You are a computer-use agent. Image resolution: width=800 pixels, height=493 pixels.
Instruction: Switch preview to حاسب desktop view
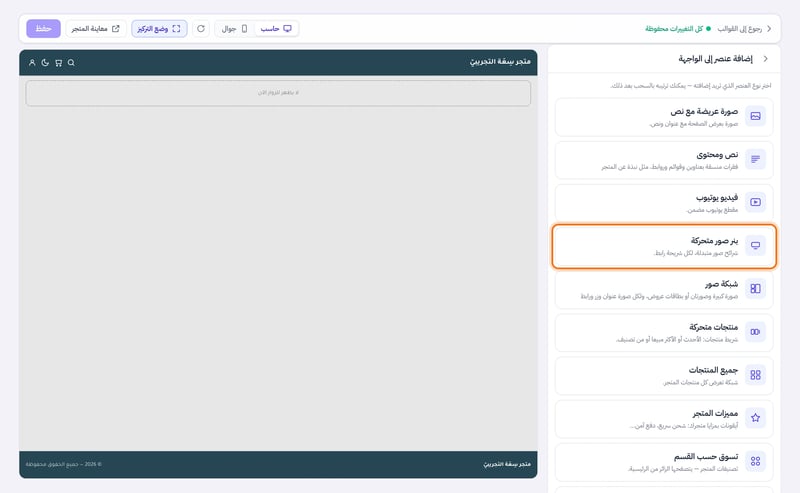(276, 29)
